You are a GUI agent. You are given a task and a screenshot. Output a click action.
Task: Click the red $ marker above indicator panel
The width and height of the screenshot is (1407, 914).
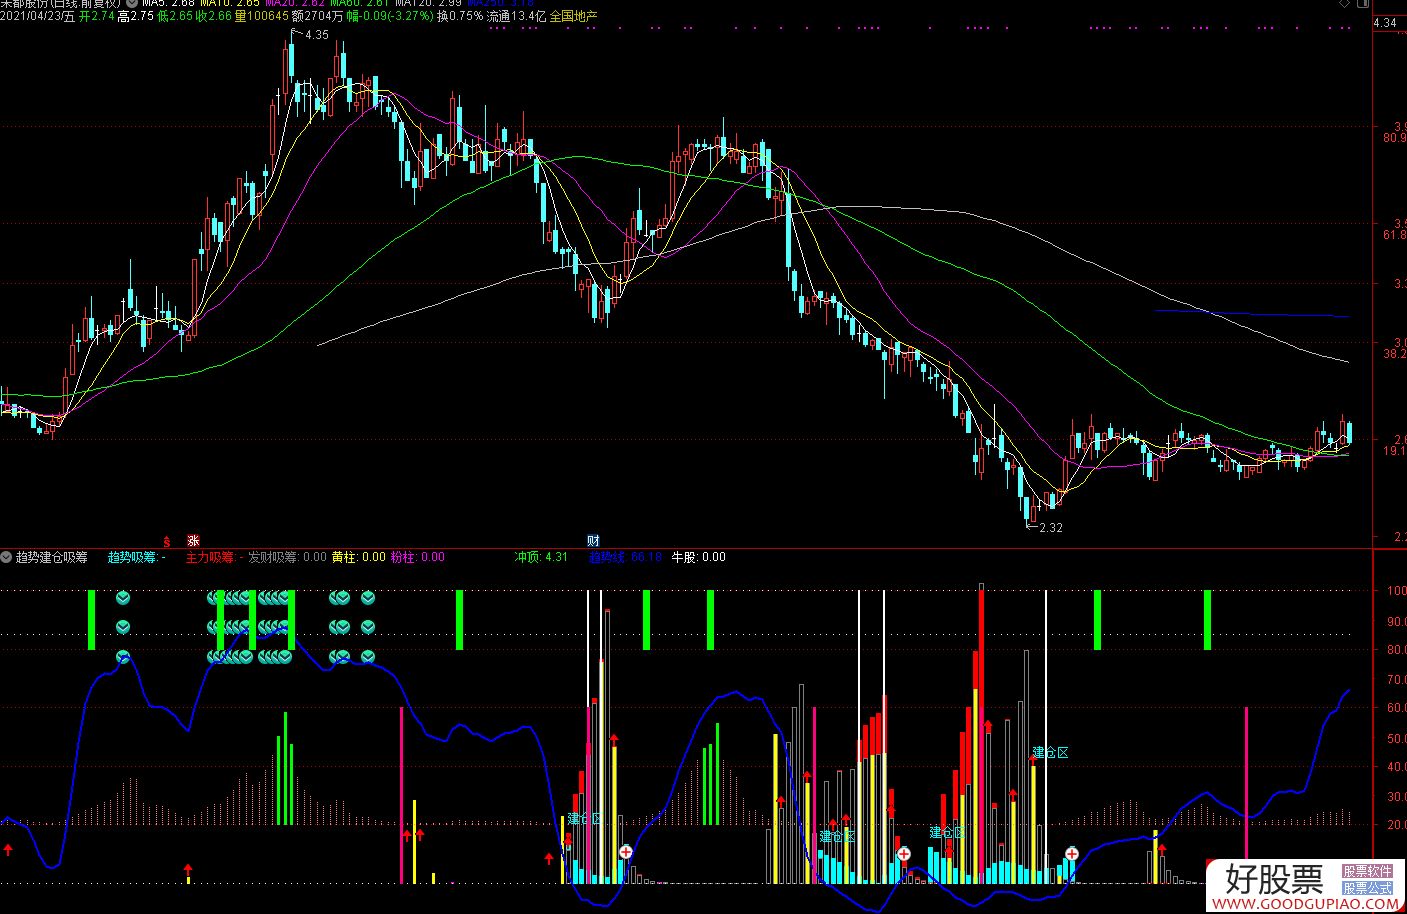[x=167, y=540]
